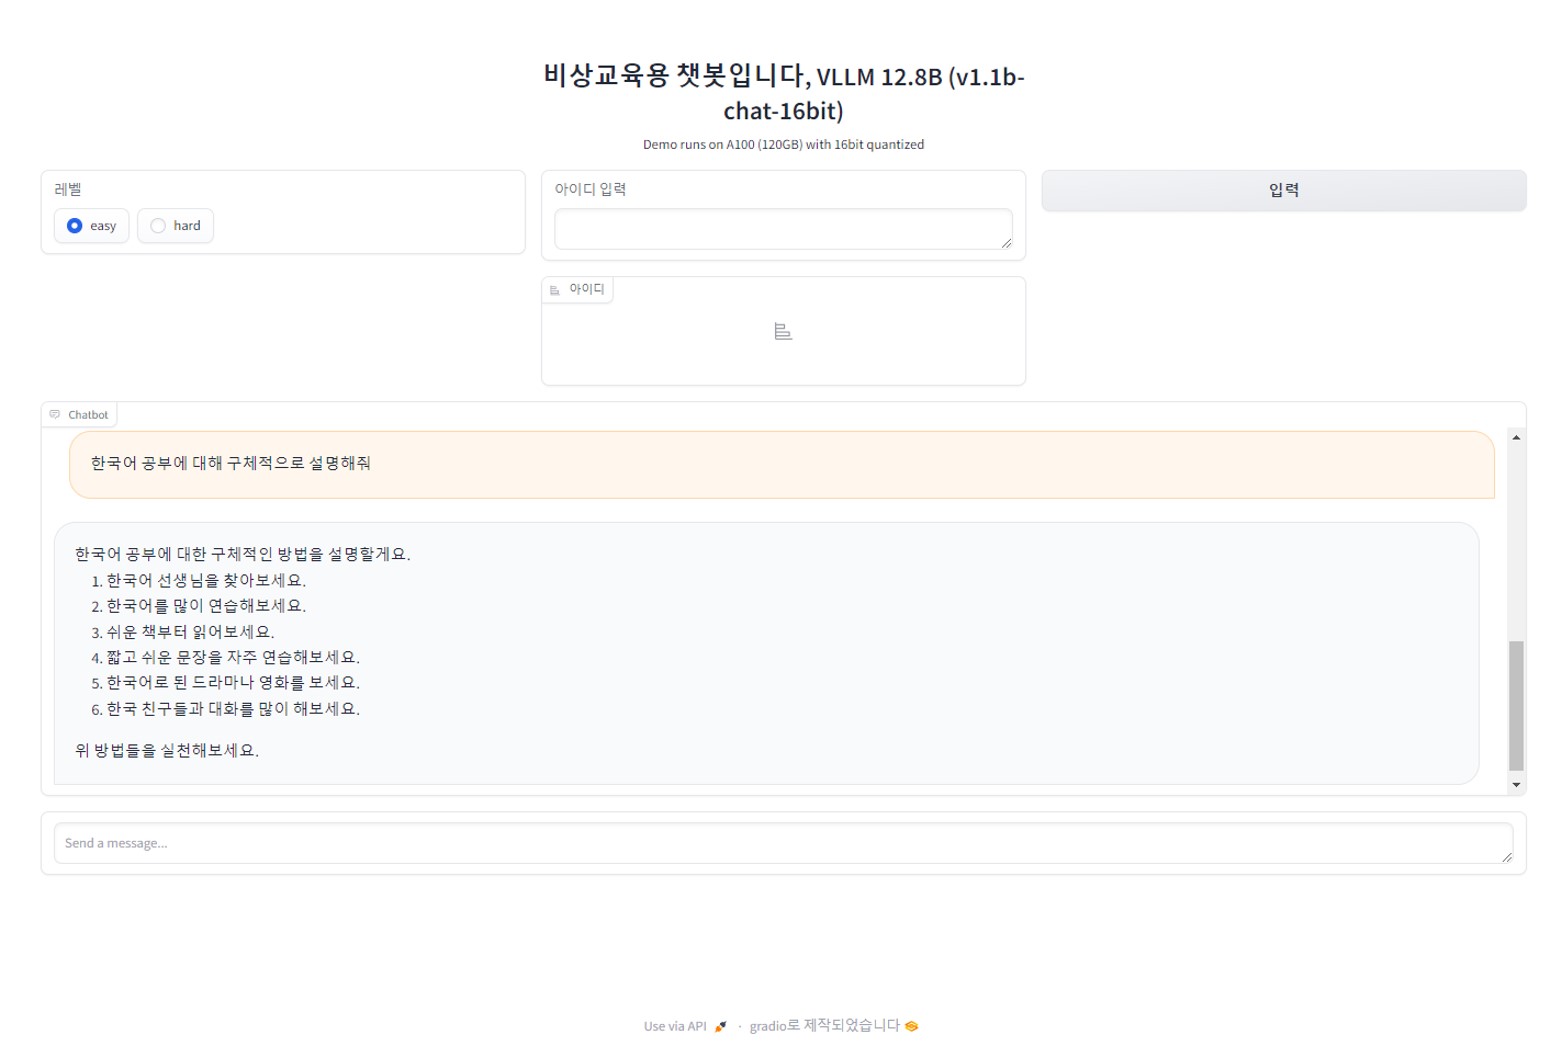Open the gradio로 제작되었습니다 link
This screenshot has height=1046, width=1562.
click(824, 1026)
